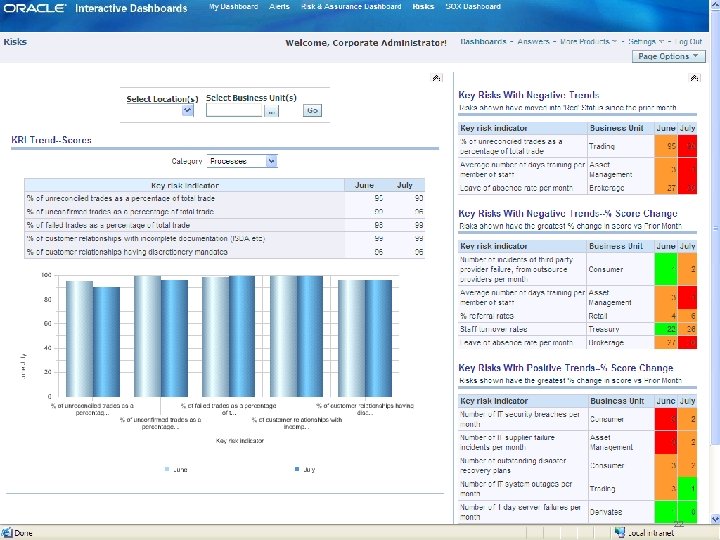Open the Alerts tab
The height and width of the screenshot is (540, 720).
click(279, 7)
